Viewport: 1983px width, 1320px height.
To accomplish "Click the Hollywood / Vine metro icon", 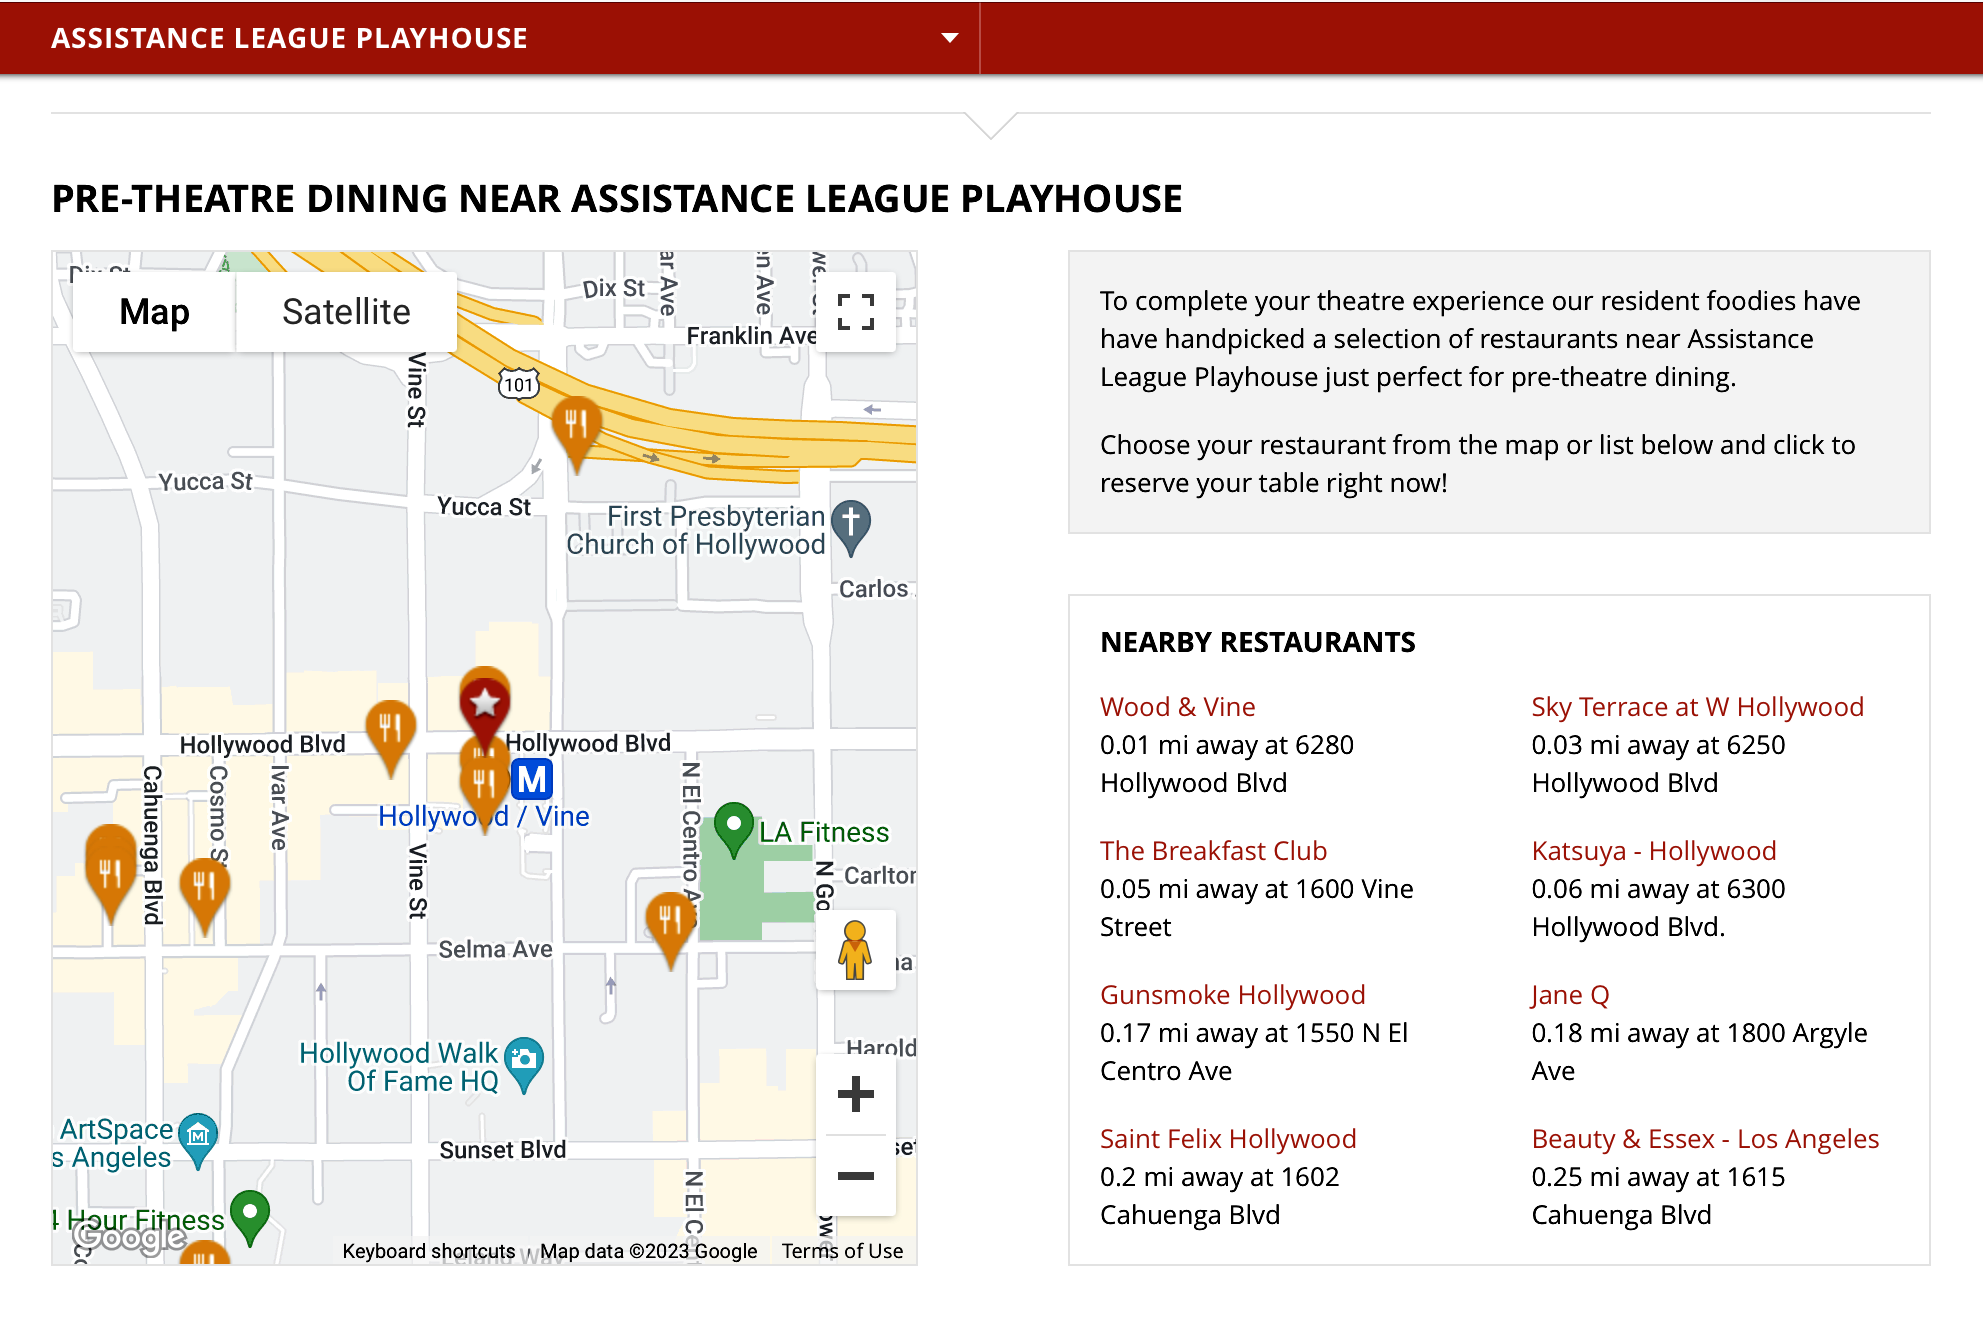I will coord(532,779).
